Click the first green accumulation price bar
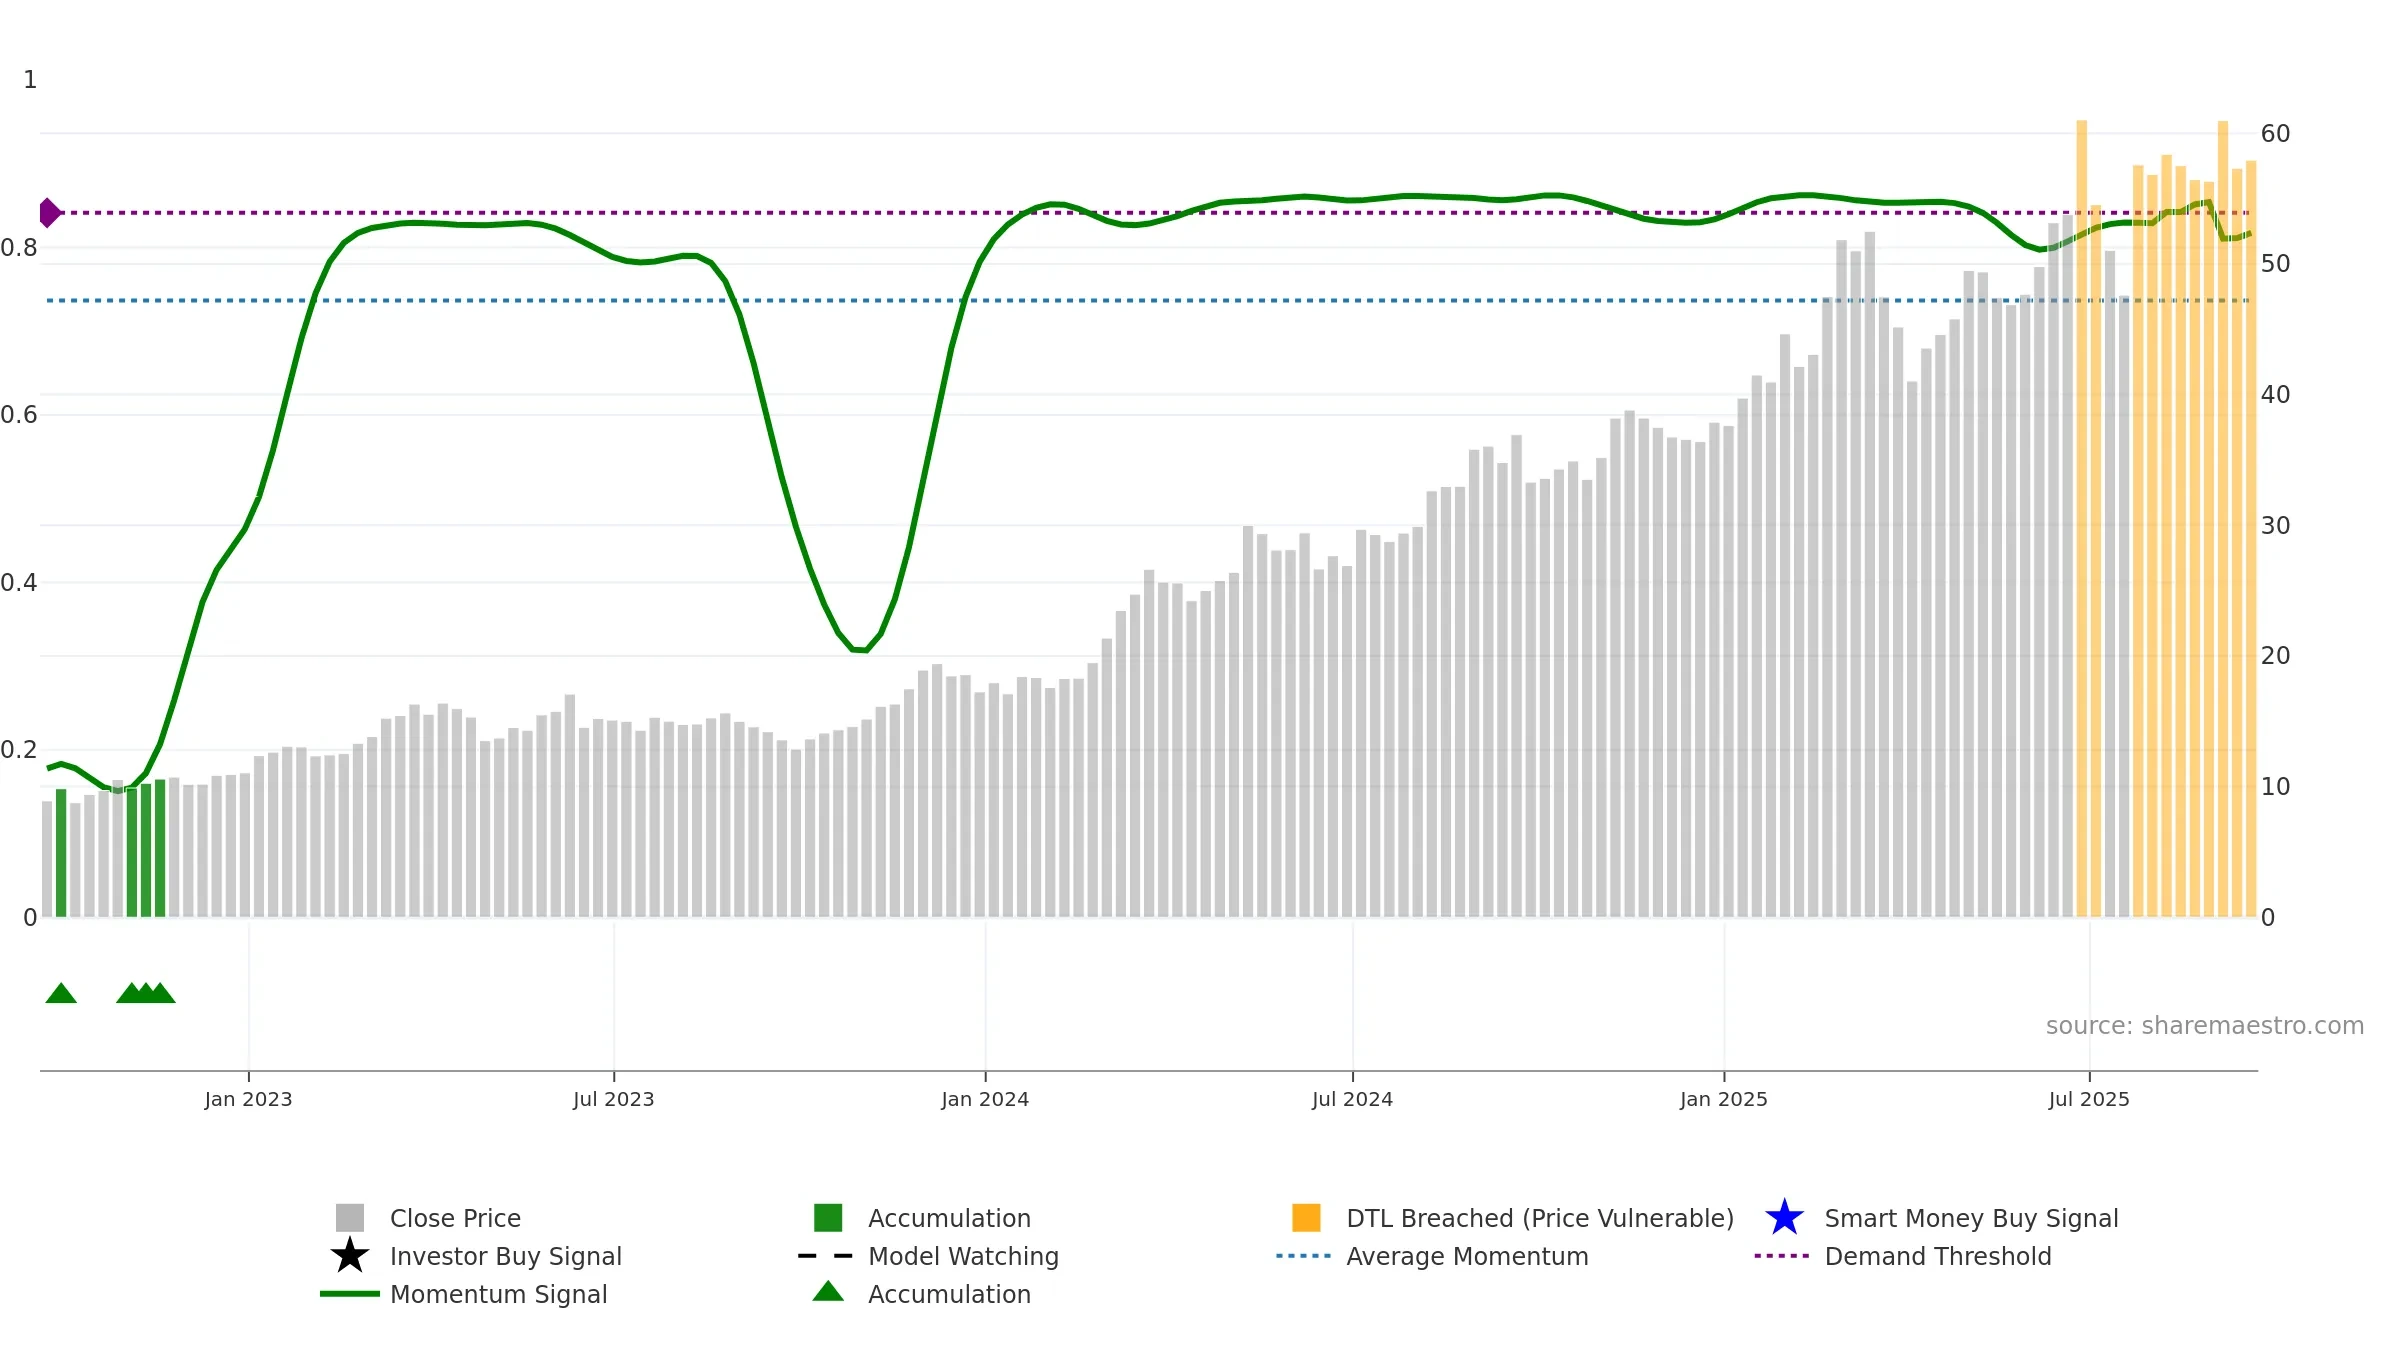 [61, 853]
